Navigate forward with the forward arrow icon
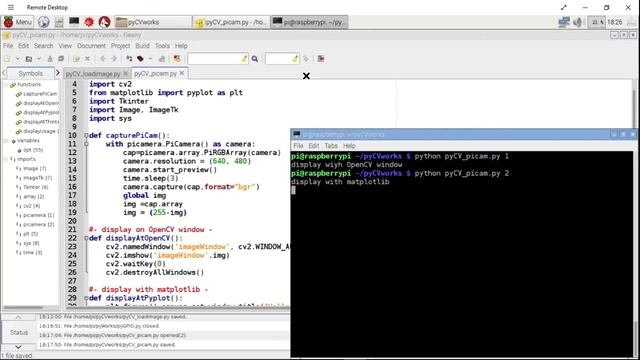This screenshot has height=360, width=640. (114, 59)
